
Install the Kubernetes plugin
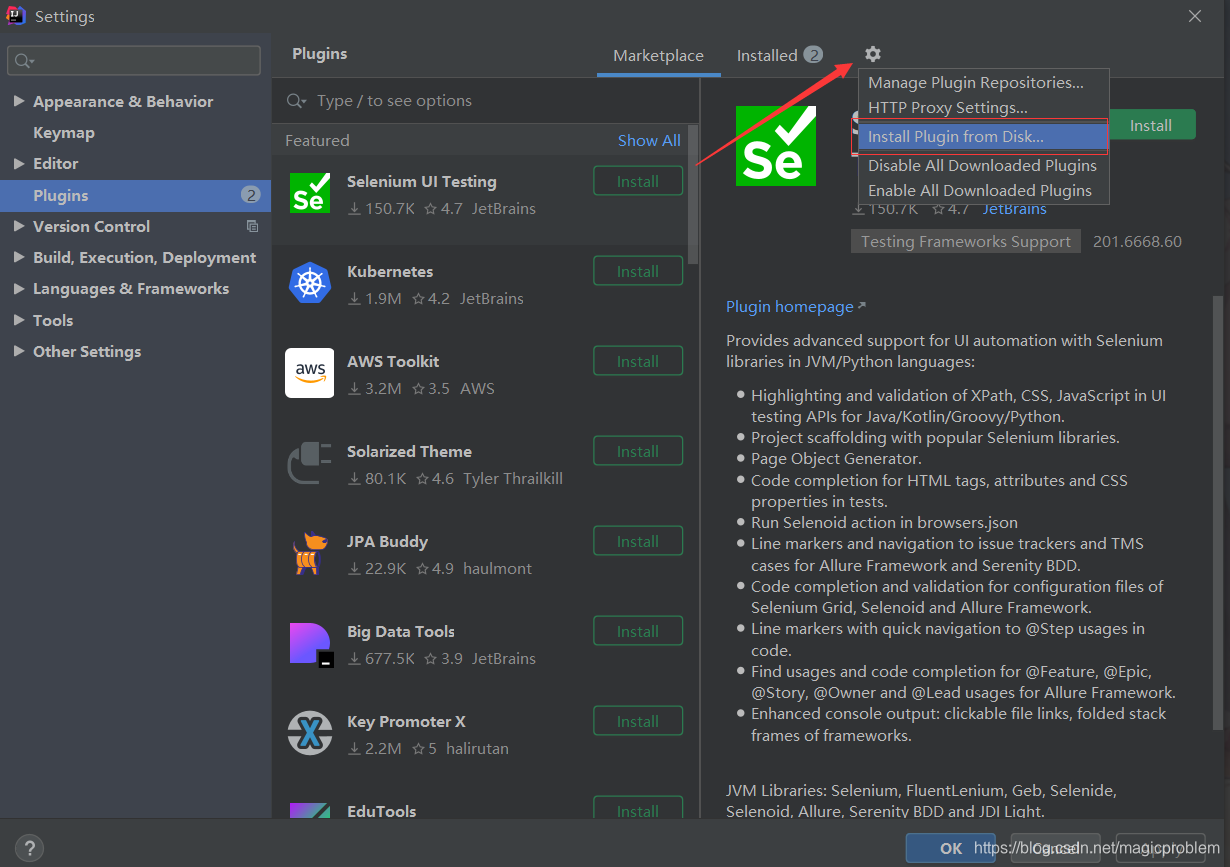pyautogui.click(x=638, y=271)
